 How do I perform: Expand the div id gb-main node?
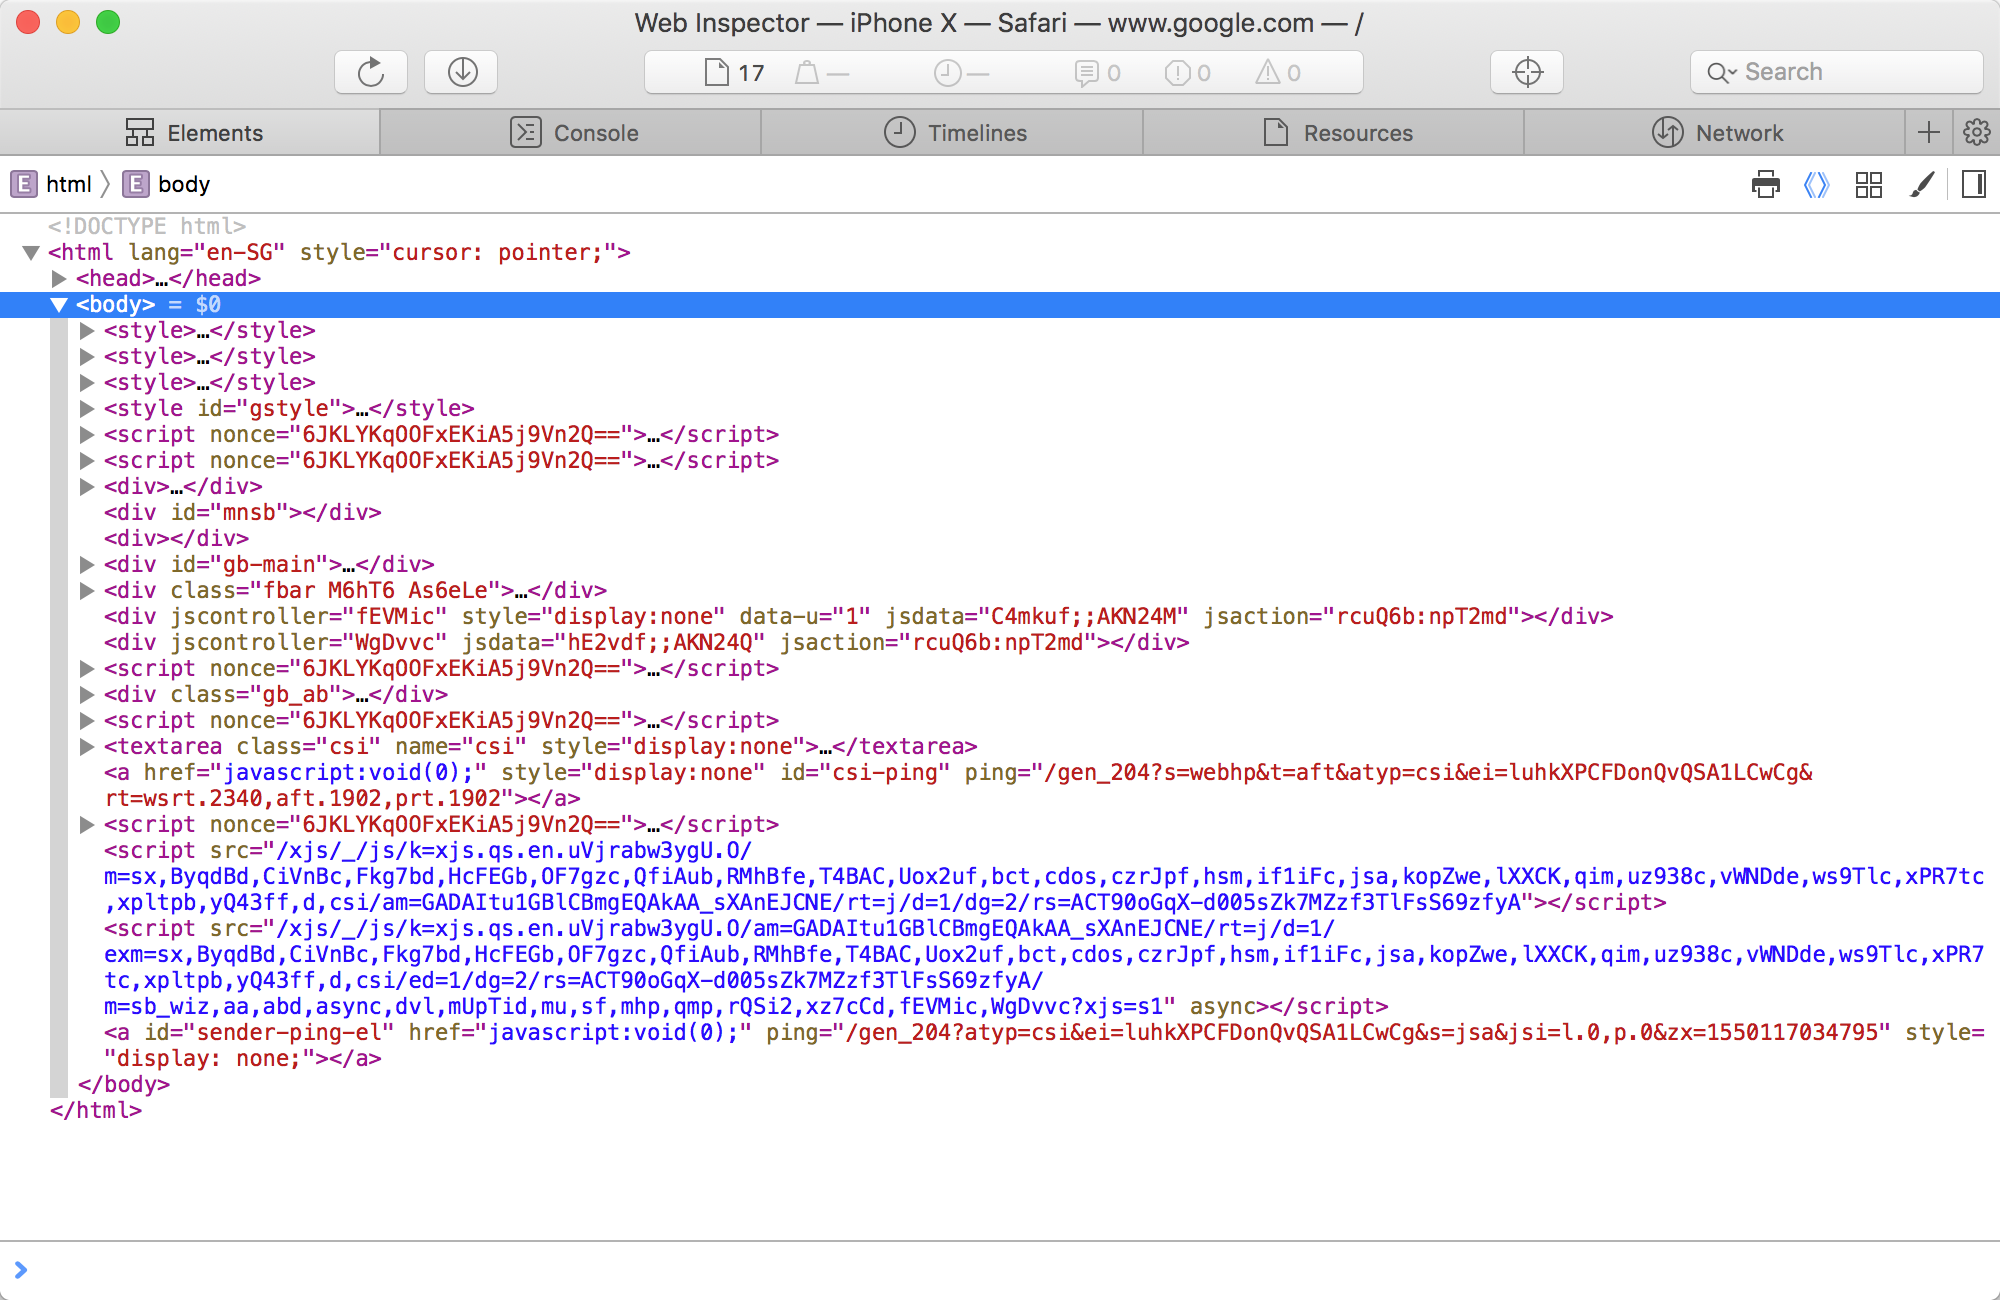87,565
